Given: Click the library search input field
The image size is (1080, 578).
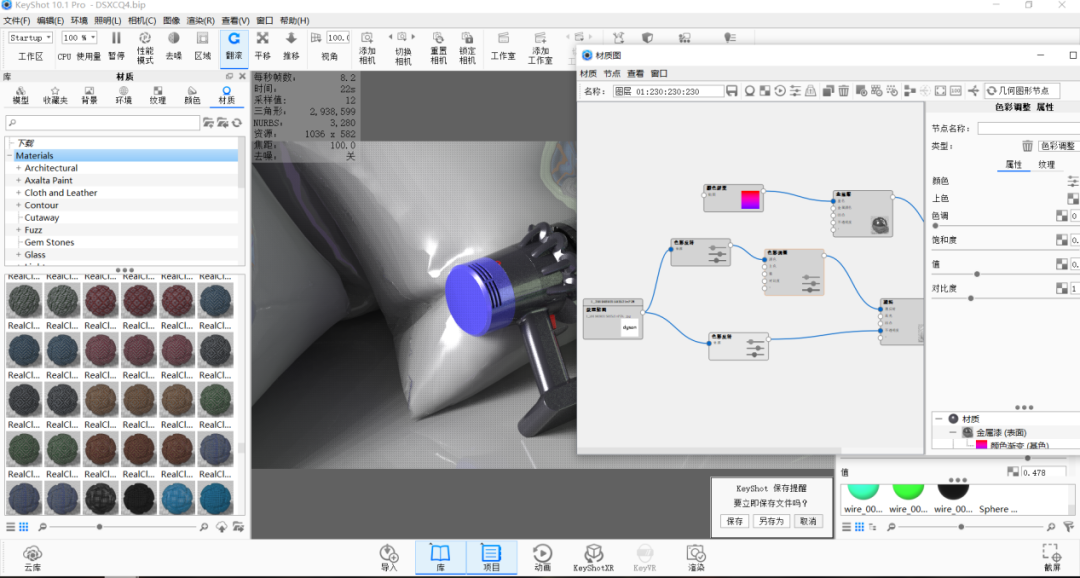Looking at the screenshot, I should click(103, 123).
